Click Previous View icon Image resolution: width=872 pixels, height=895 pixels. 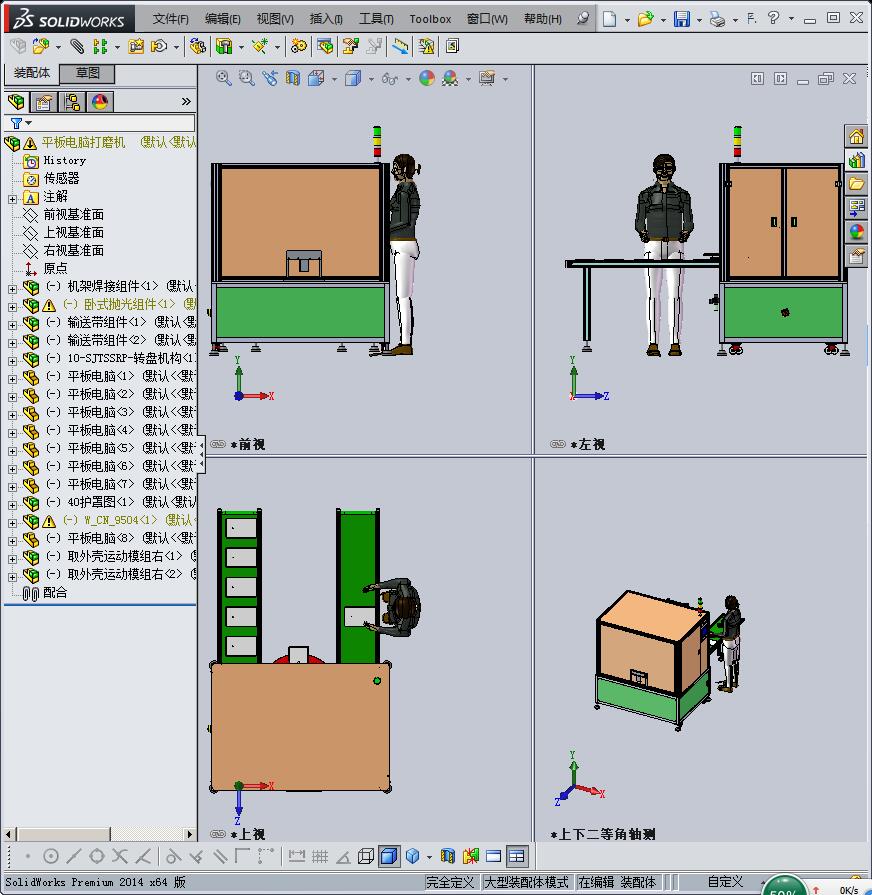pyautogui.click(x=270, y=78)
